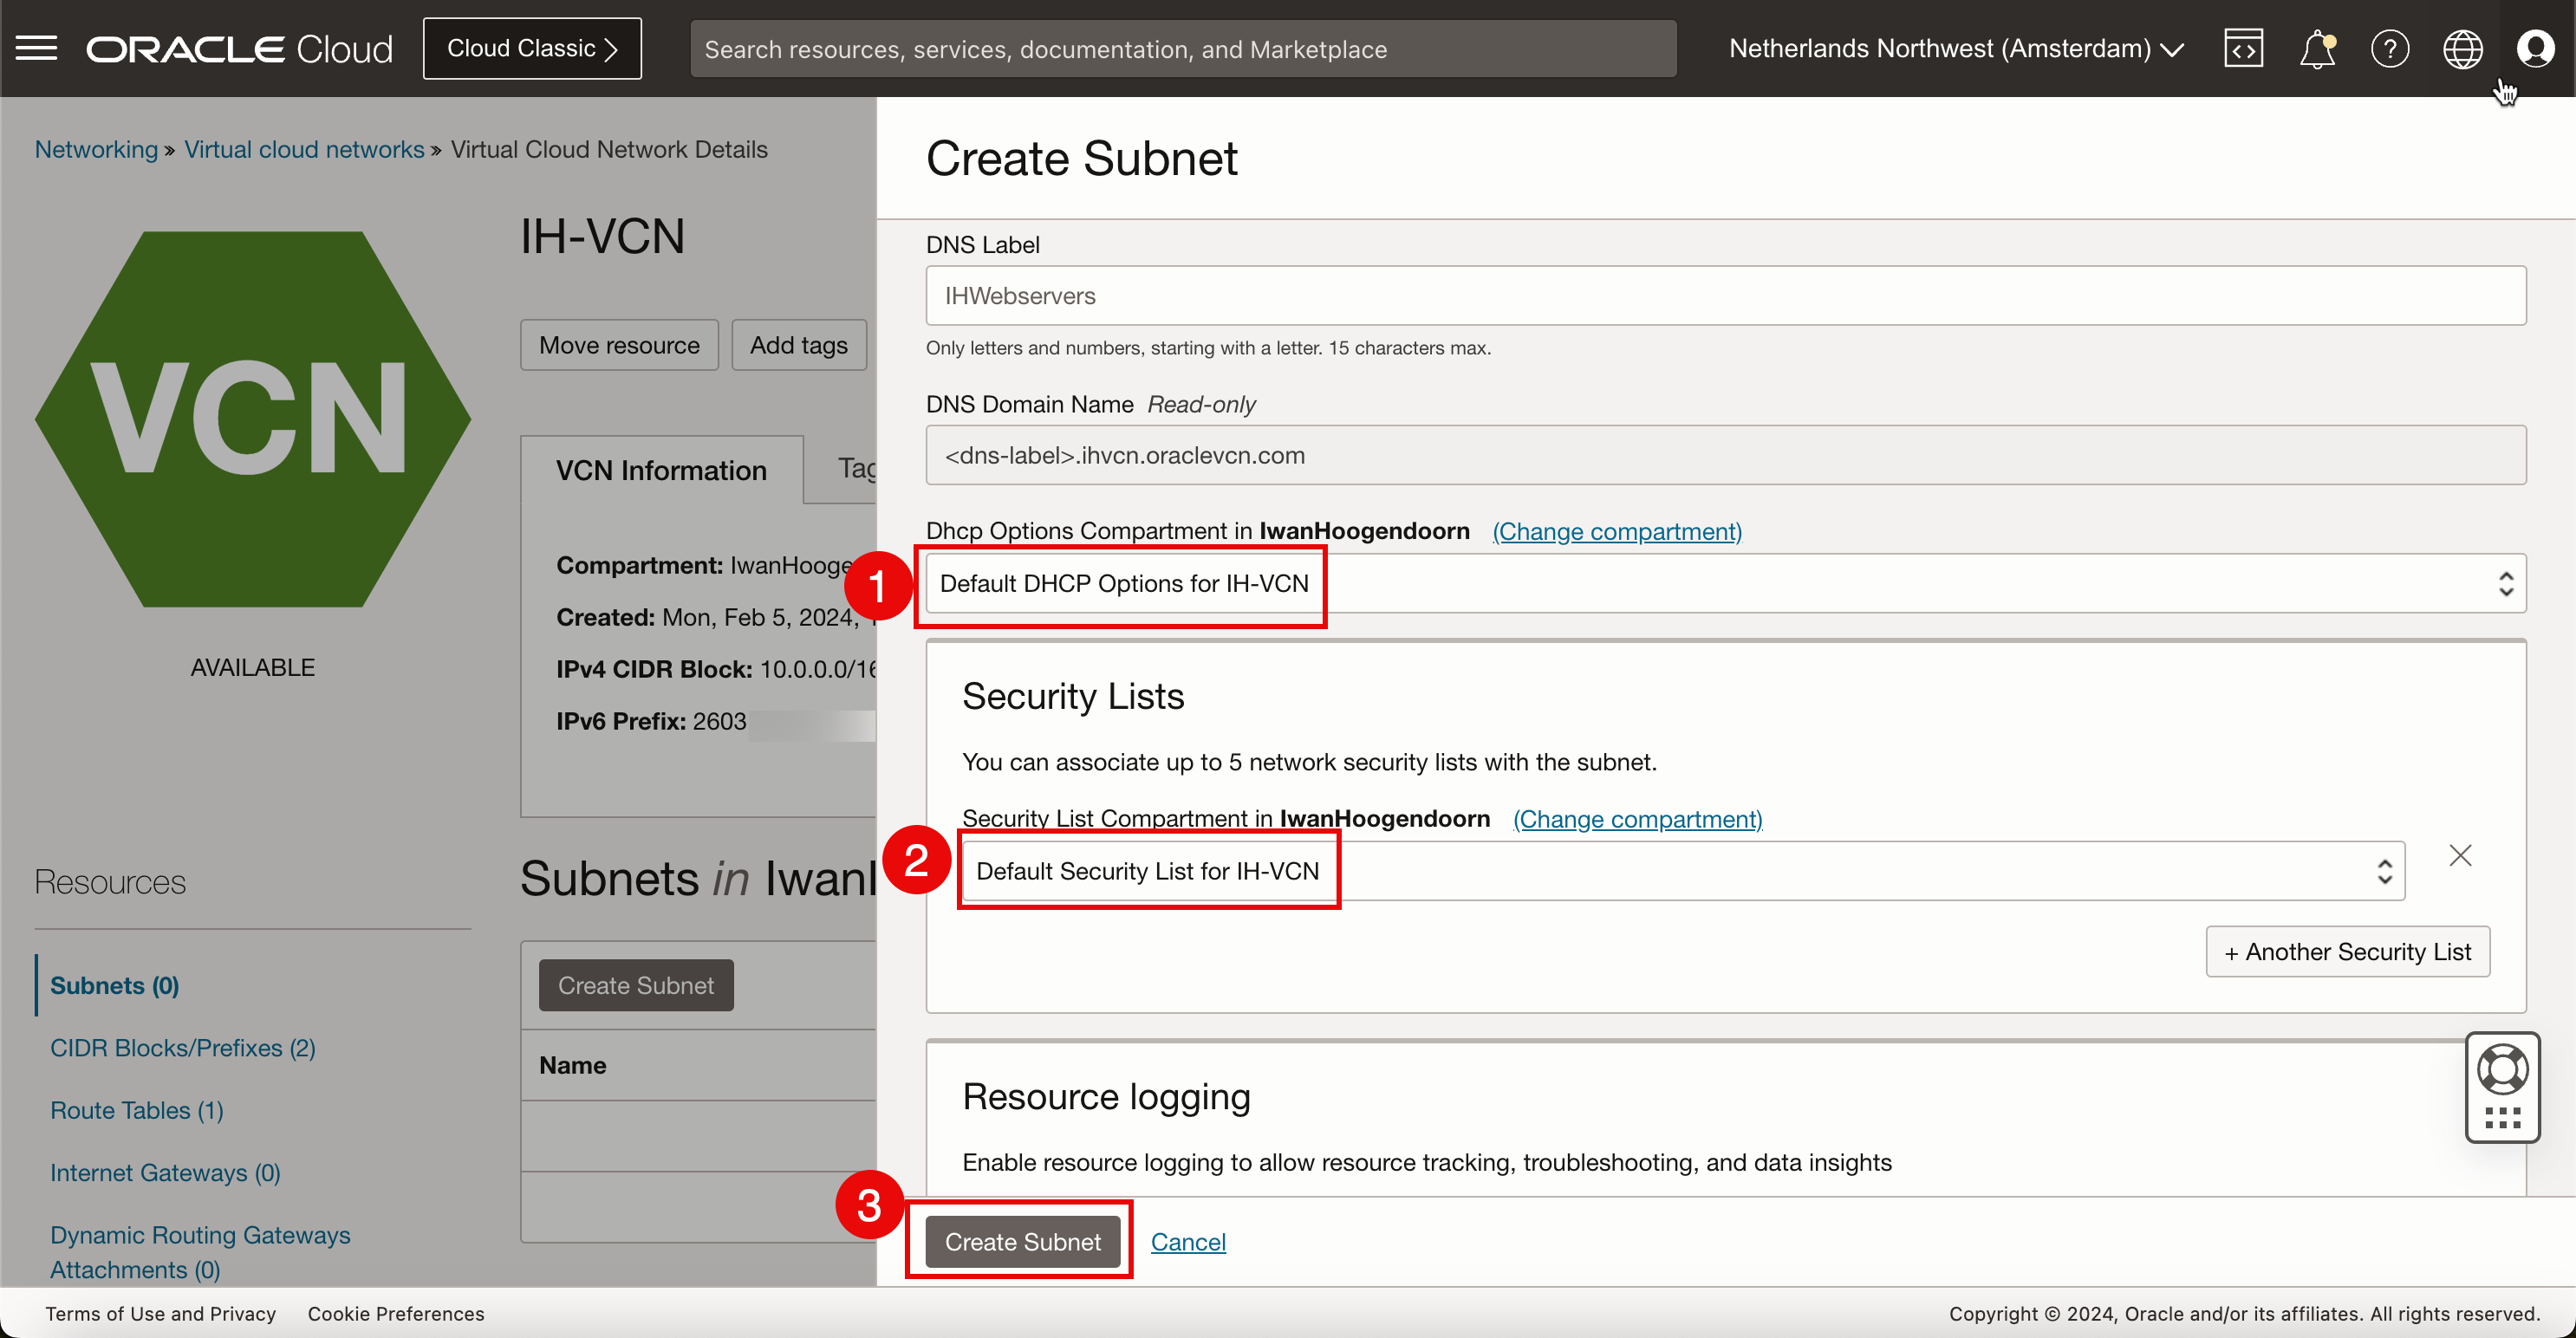This screenshot has width=2576, height=1338.
Task: Click the Cancel link
Action: click(x=1187, y=1242)
